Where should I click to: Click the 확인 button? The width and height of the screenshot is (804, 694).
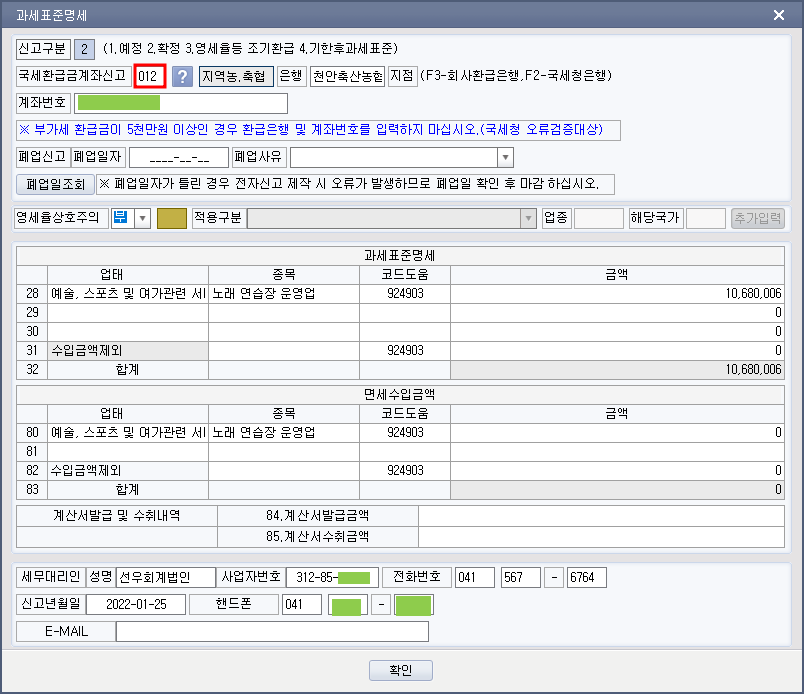[x=401, y=670]
